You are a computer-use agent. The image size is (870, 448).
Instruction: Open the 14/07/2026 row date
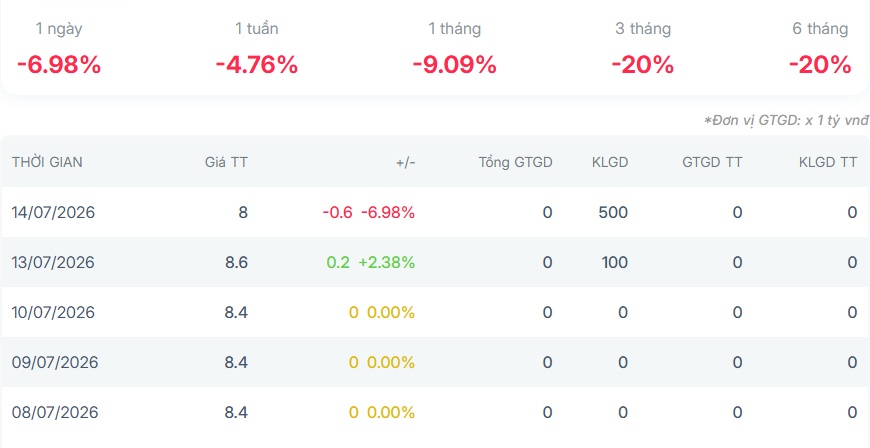coord(53,213)
